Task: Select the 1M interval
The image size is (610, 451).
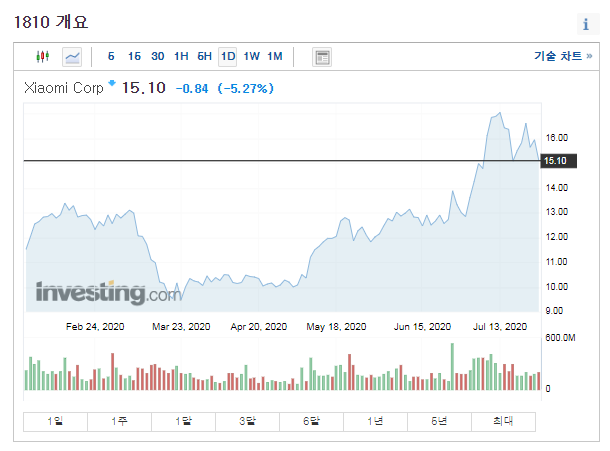Action: tap(275, 56)
